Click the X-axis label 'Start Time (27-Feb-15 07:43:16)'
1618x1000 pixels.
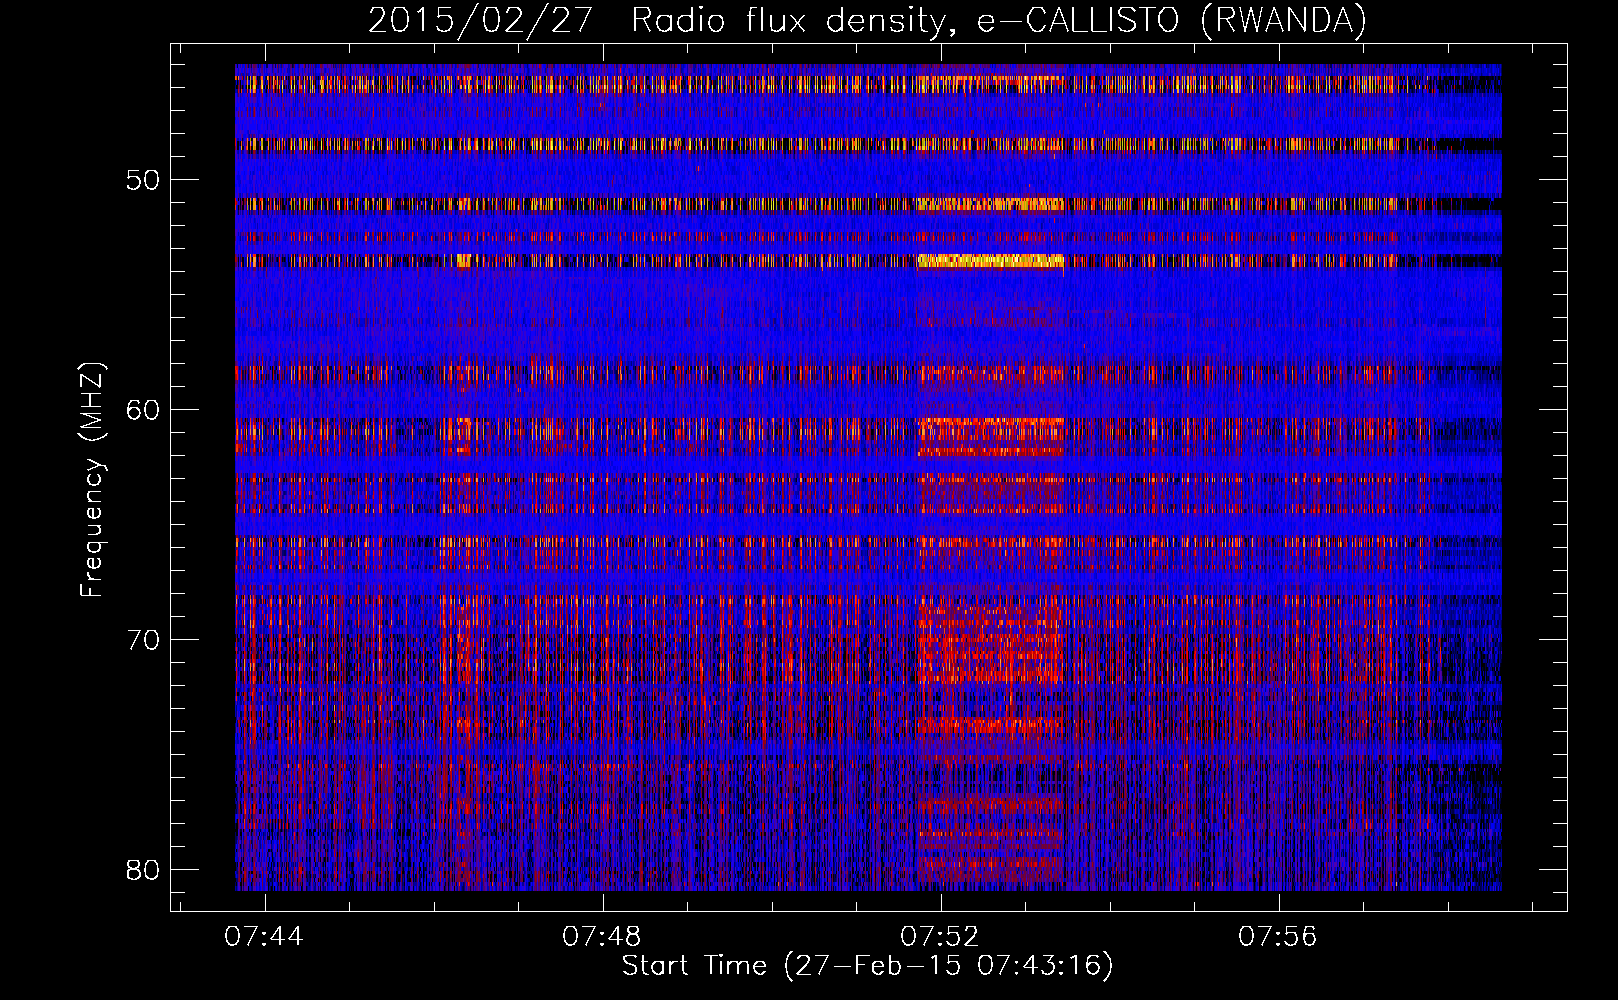(867, 966)
